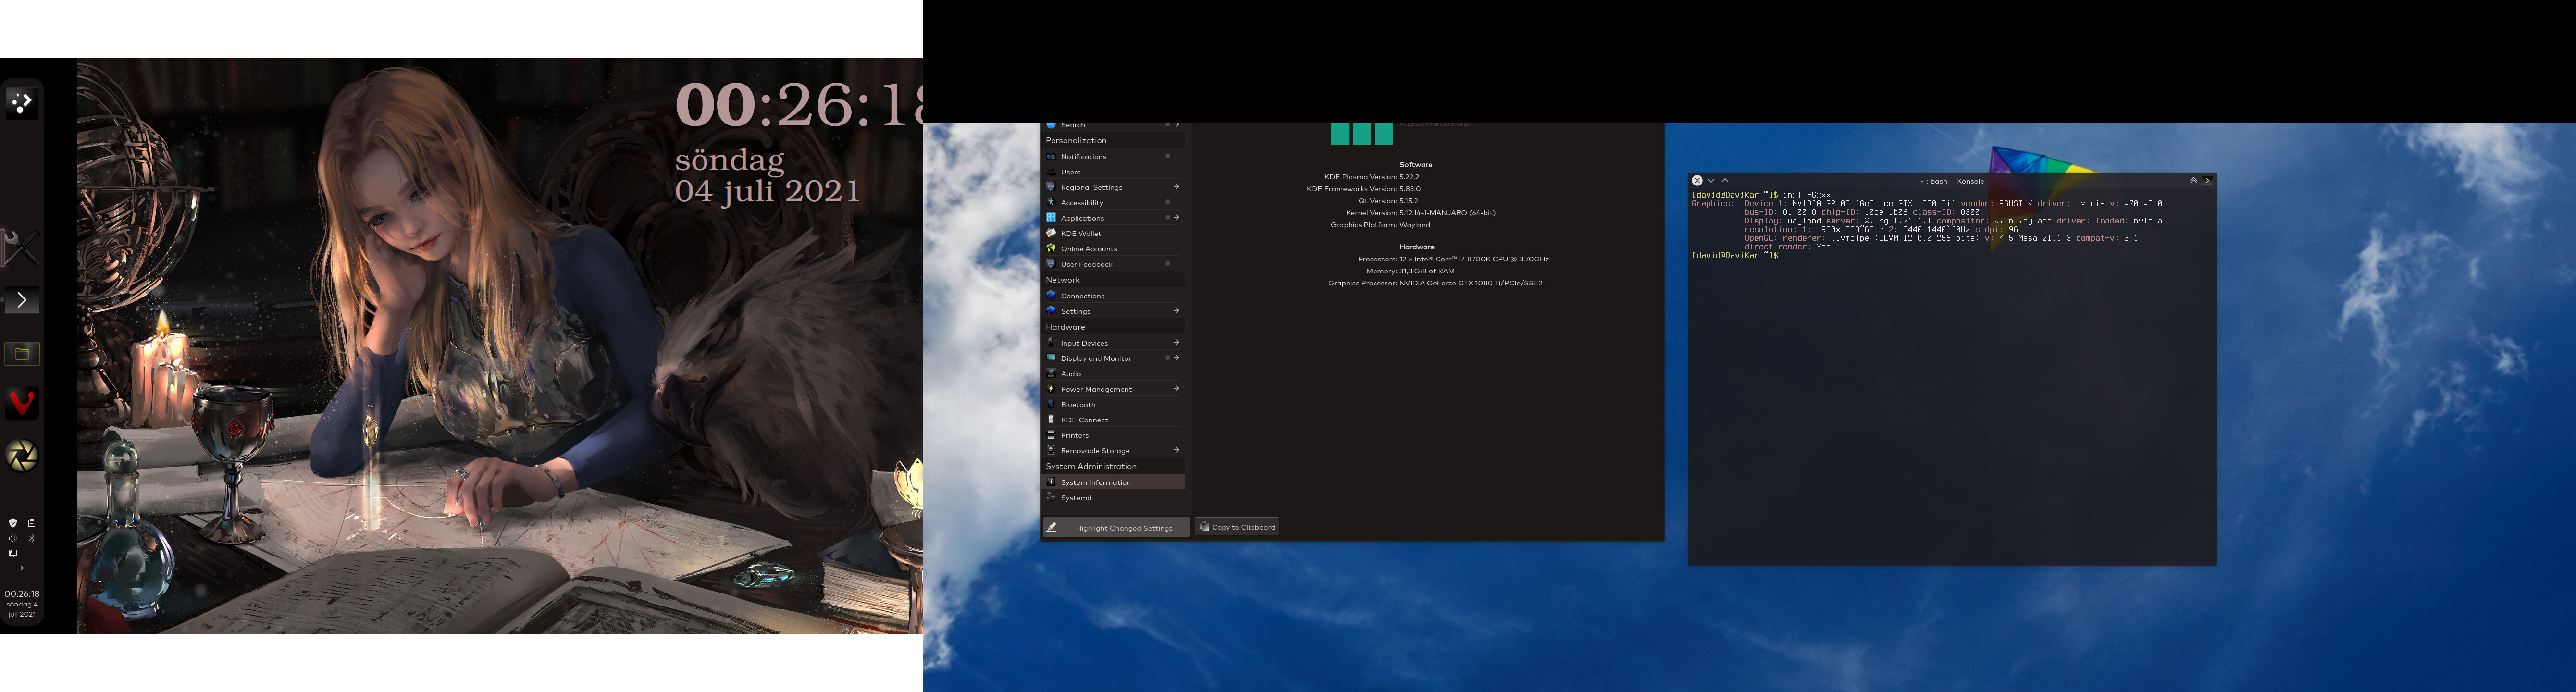
Task: Close the Konsole window
Action: 1697,181
